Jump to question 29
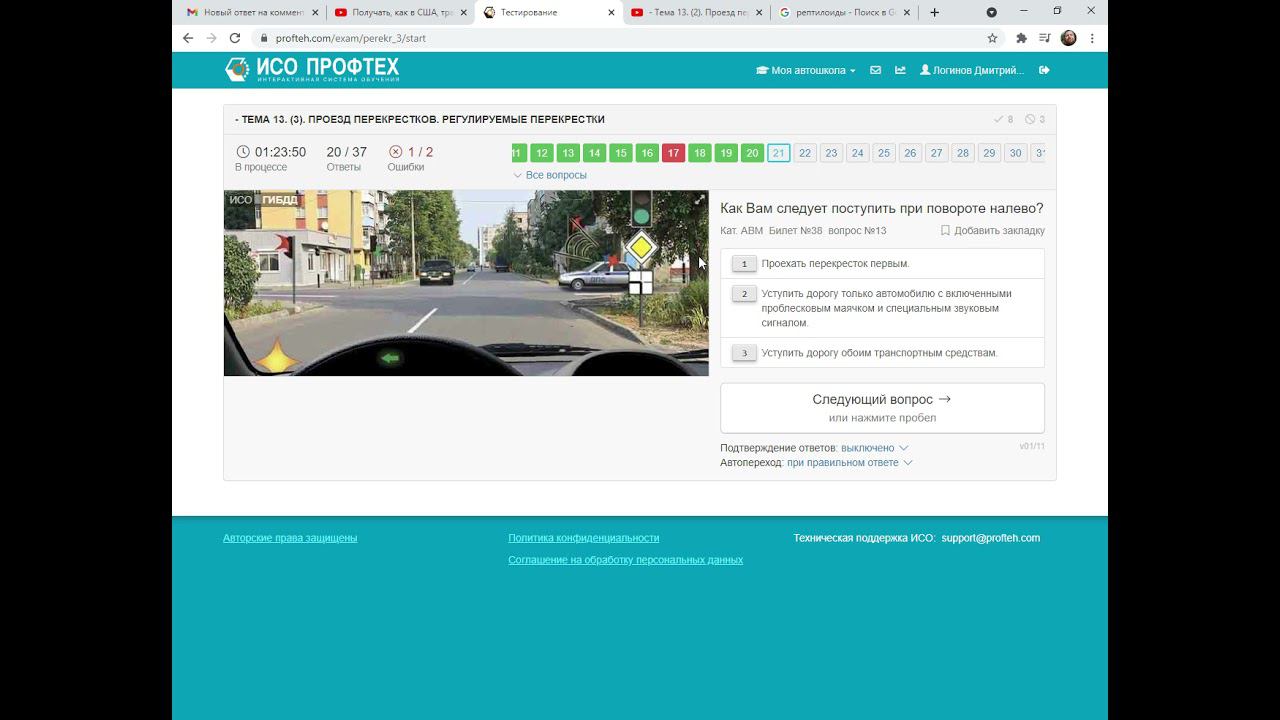 (989, 153)
